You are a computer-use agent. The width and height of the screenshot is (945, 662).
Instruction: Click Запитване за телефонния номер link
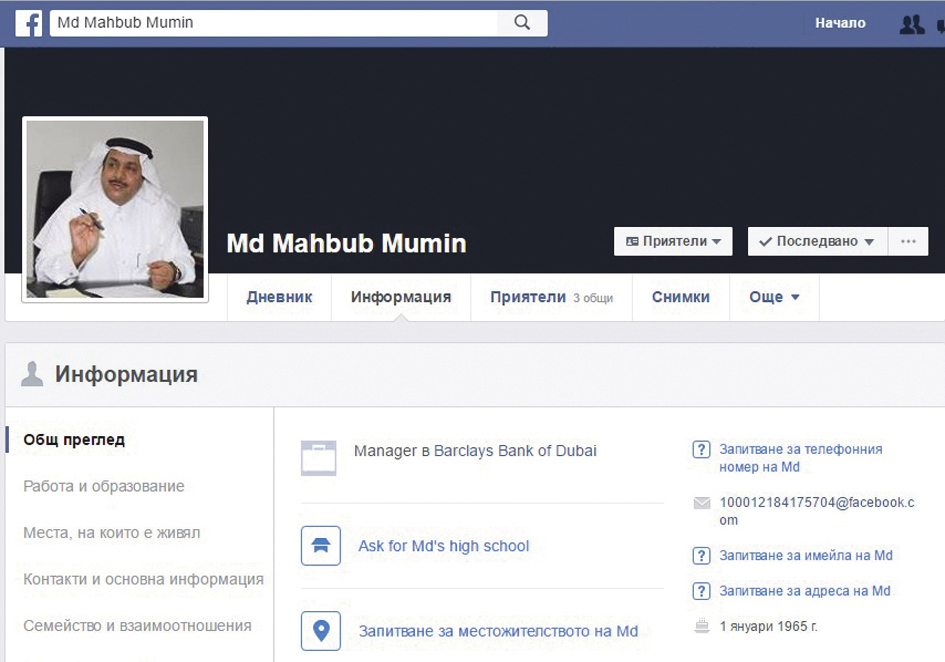click(800, 458)
